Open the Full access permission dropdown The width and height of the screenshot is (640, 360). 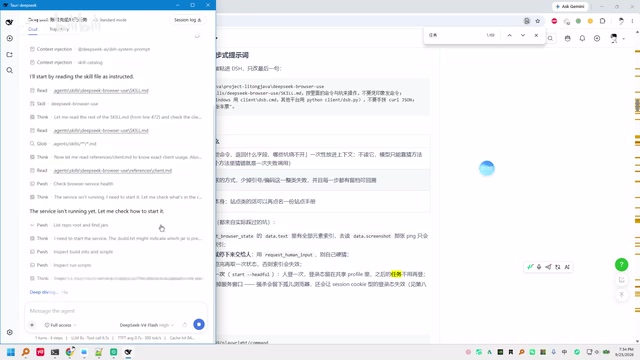60,325
